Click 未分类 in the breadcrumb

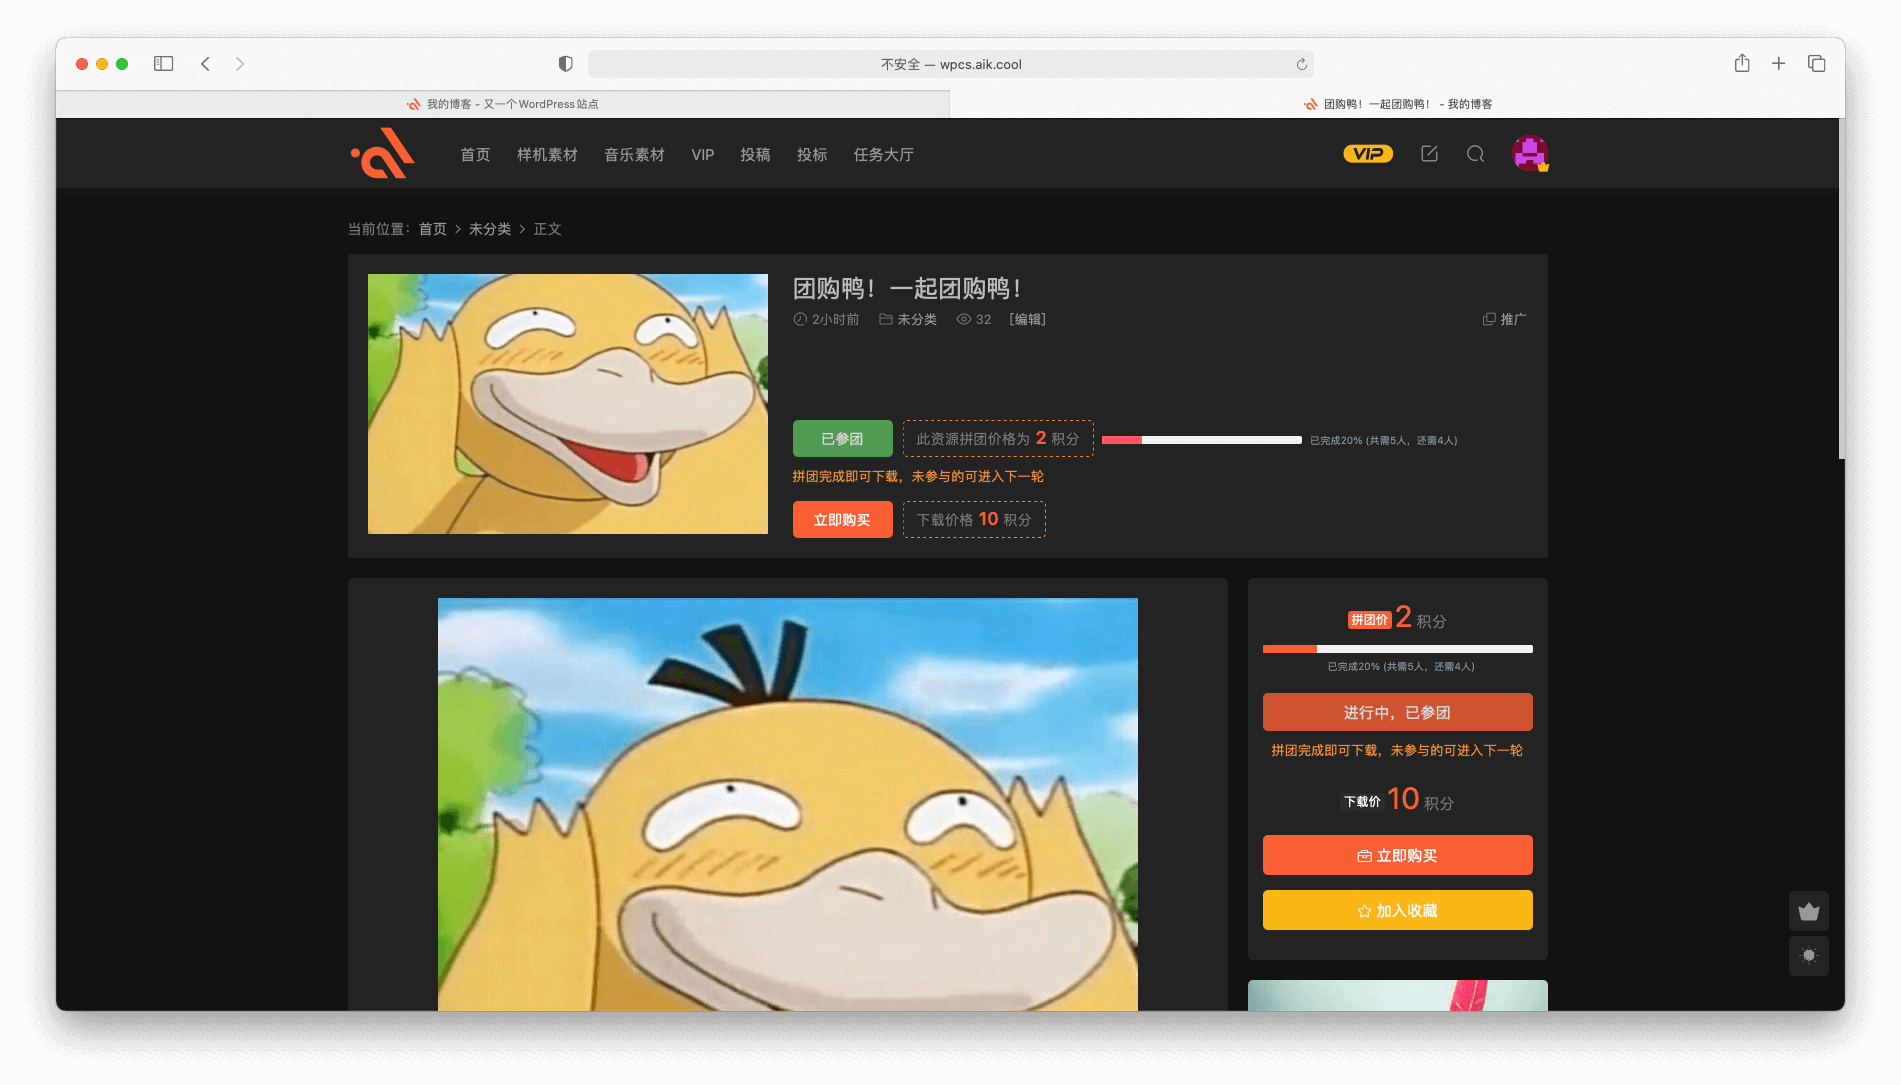pos(489,229)
